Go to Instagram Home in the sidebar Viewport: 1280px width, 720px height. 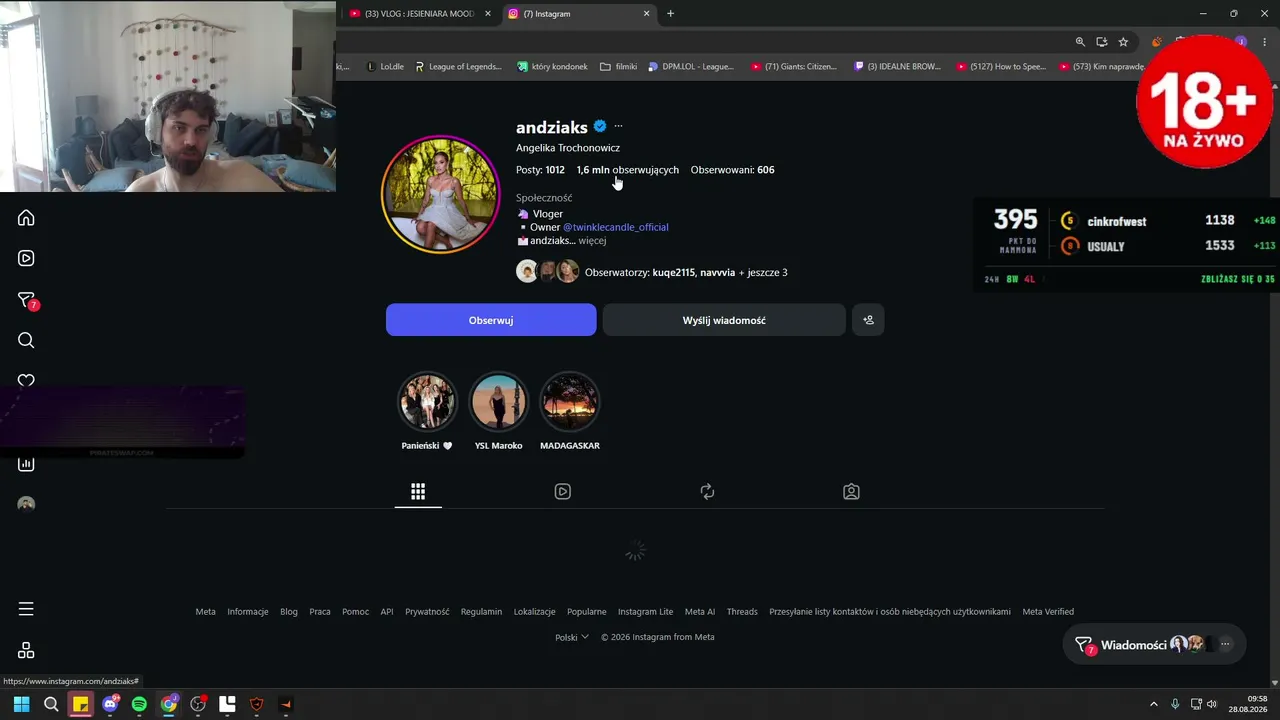(x=26, y=218)
